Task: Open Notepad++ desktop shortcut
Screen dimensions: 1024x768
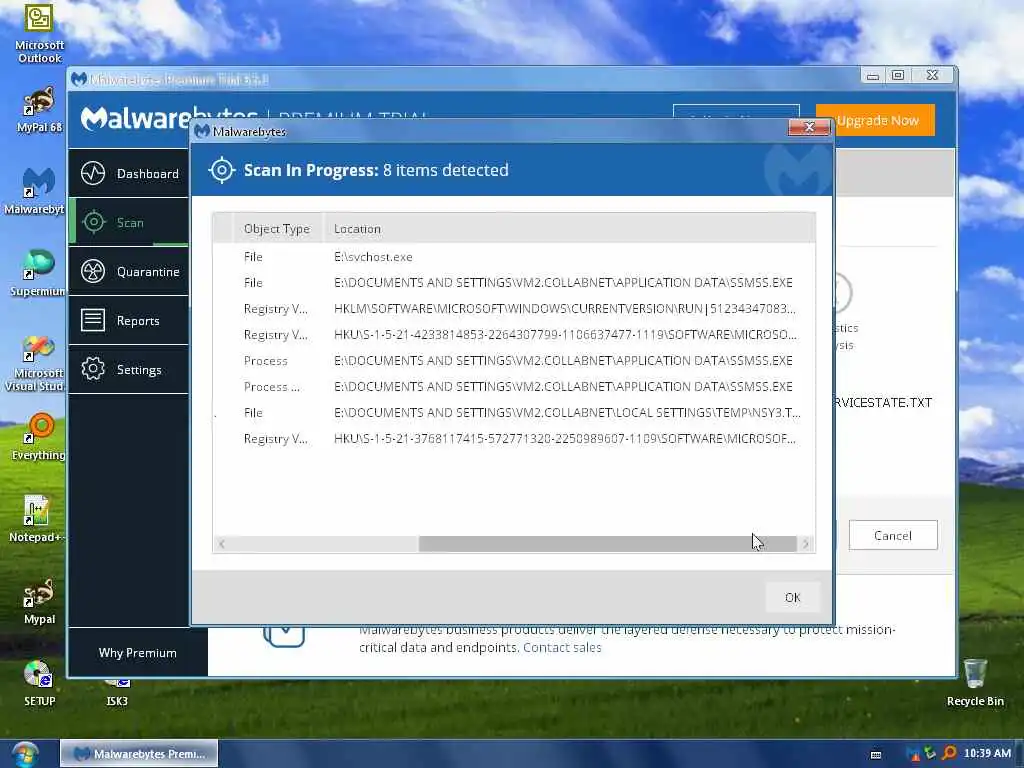Action: [x=36, y=519]
